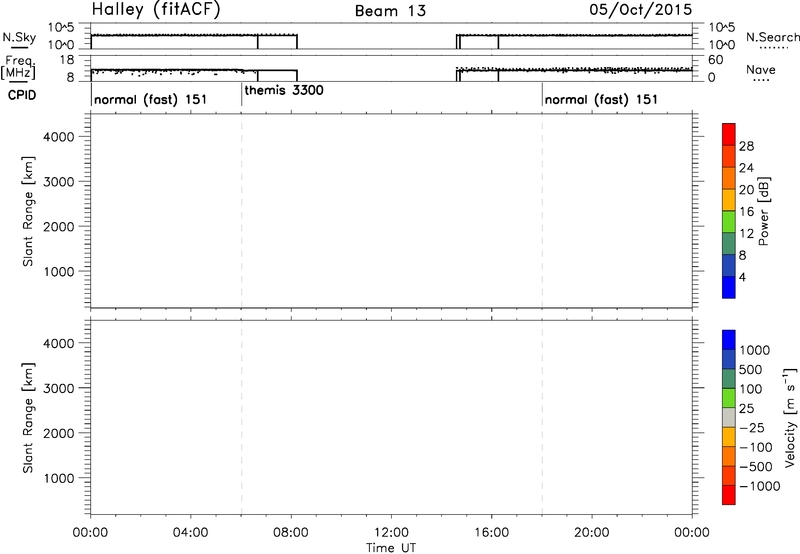Image resolution: width=800 pixels, height=554 pixels.
Task: Click the '-1000' tick label on the Velocity colorbar
Action: (x=760, y=486)
